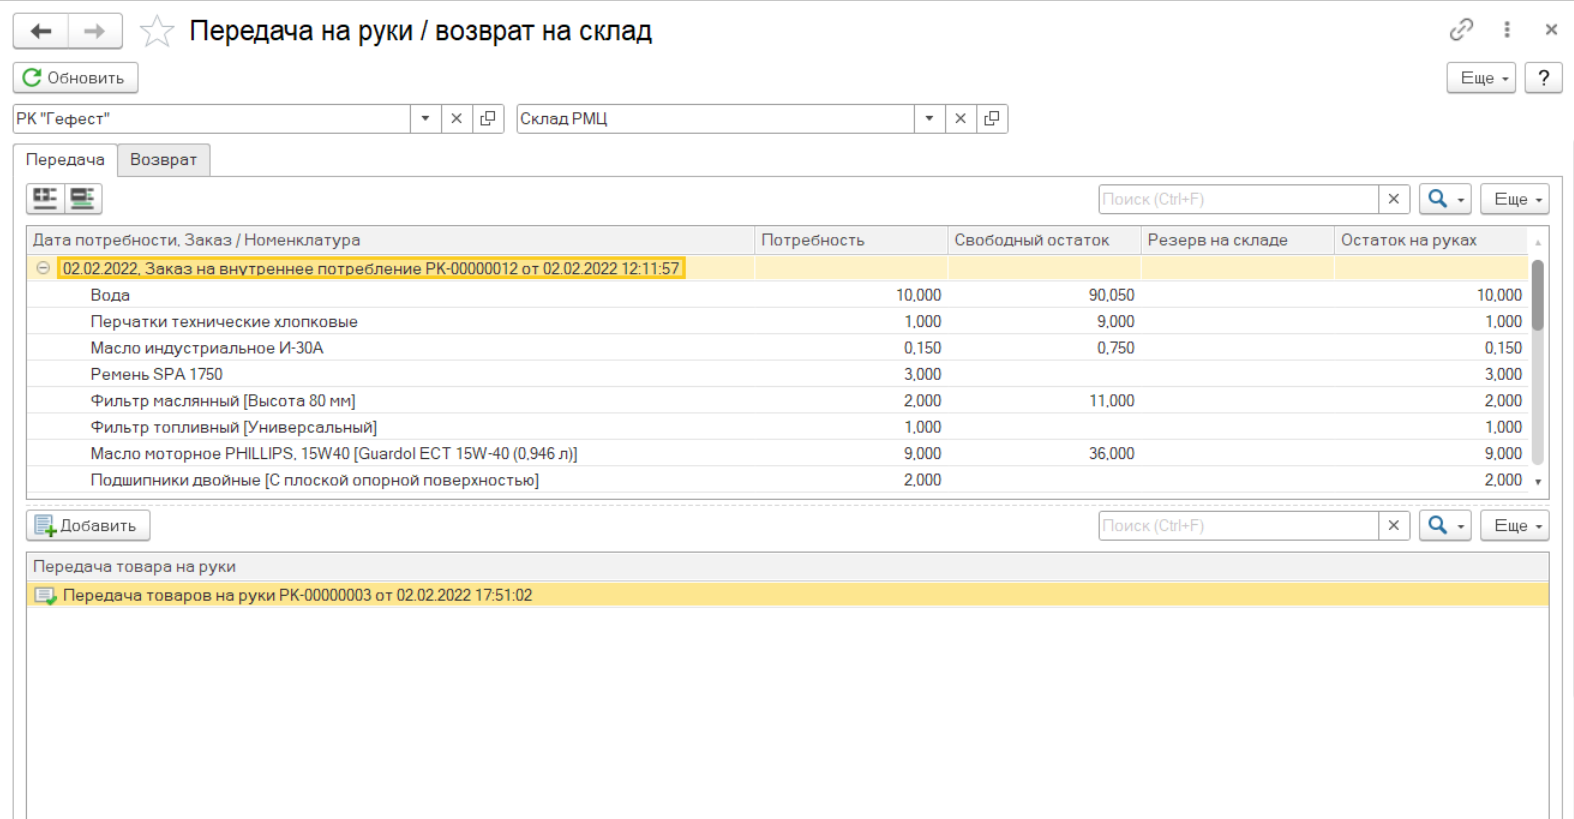Click the posted document icon of РК-00000003
Screen dimensions: 1574x819
(x=45, y=596)
